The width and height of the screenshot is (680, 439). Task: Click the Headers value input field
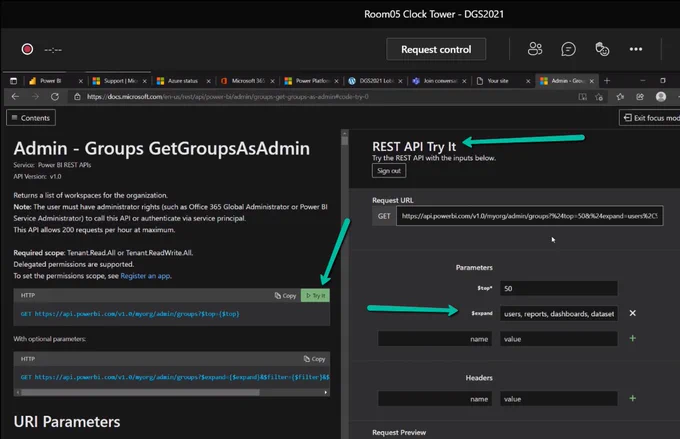tap(559, 399)
